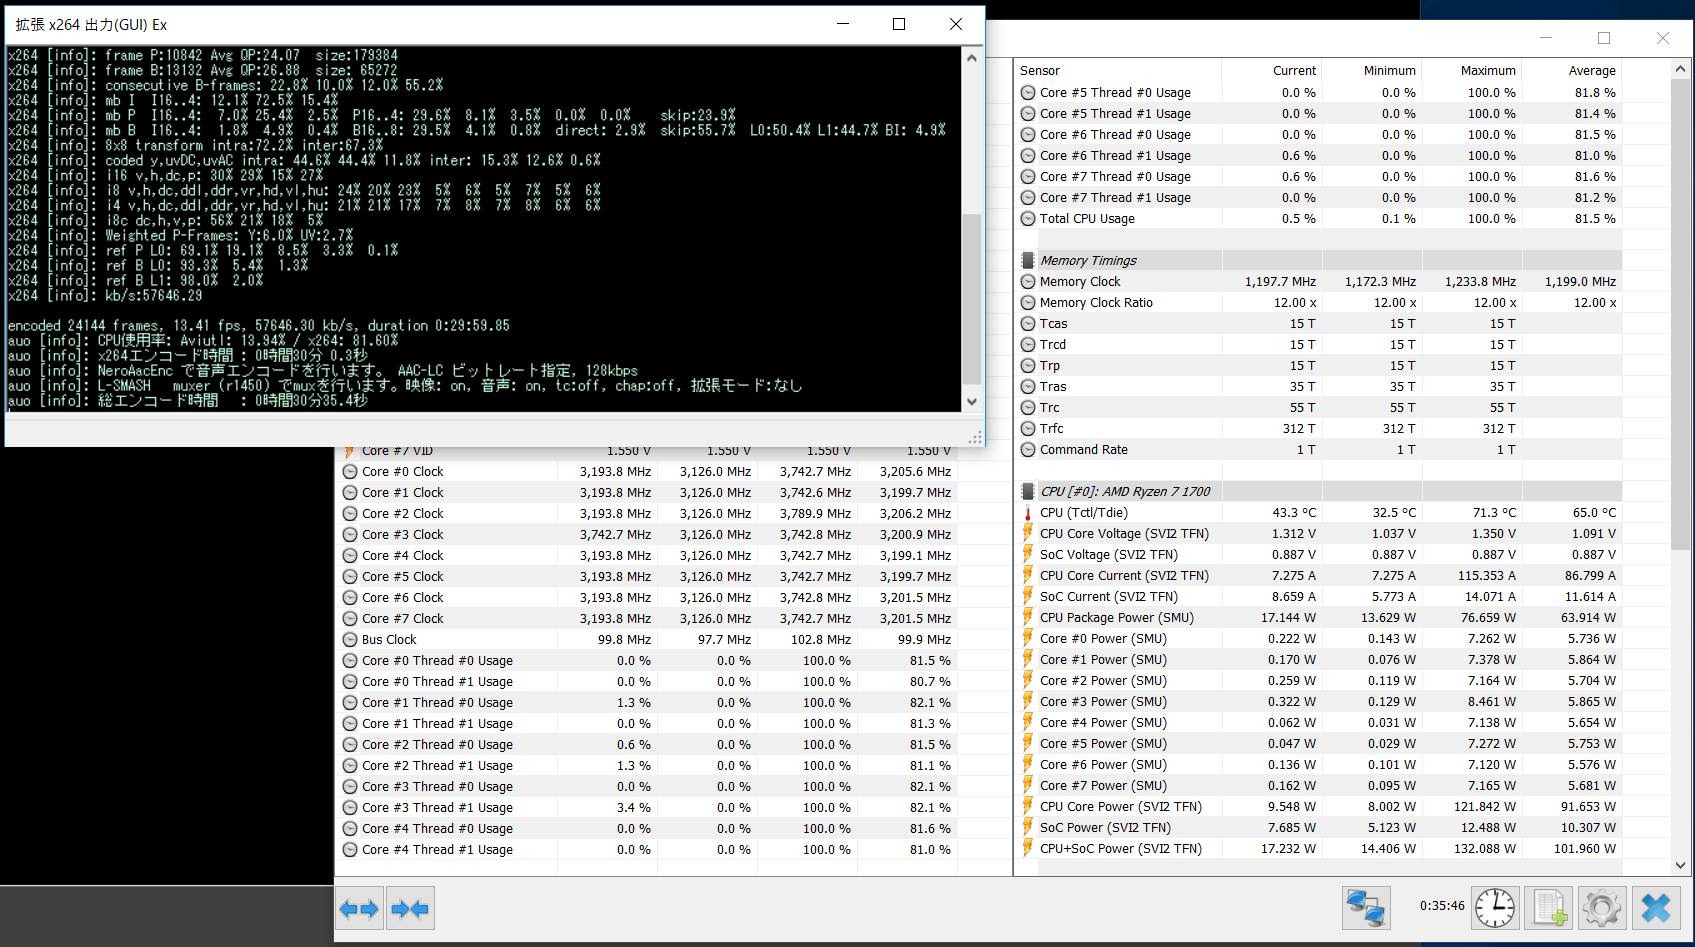1695x947 pixels.
Task: Click the clock reset-timer icon
Action: click(1495, 908)
